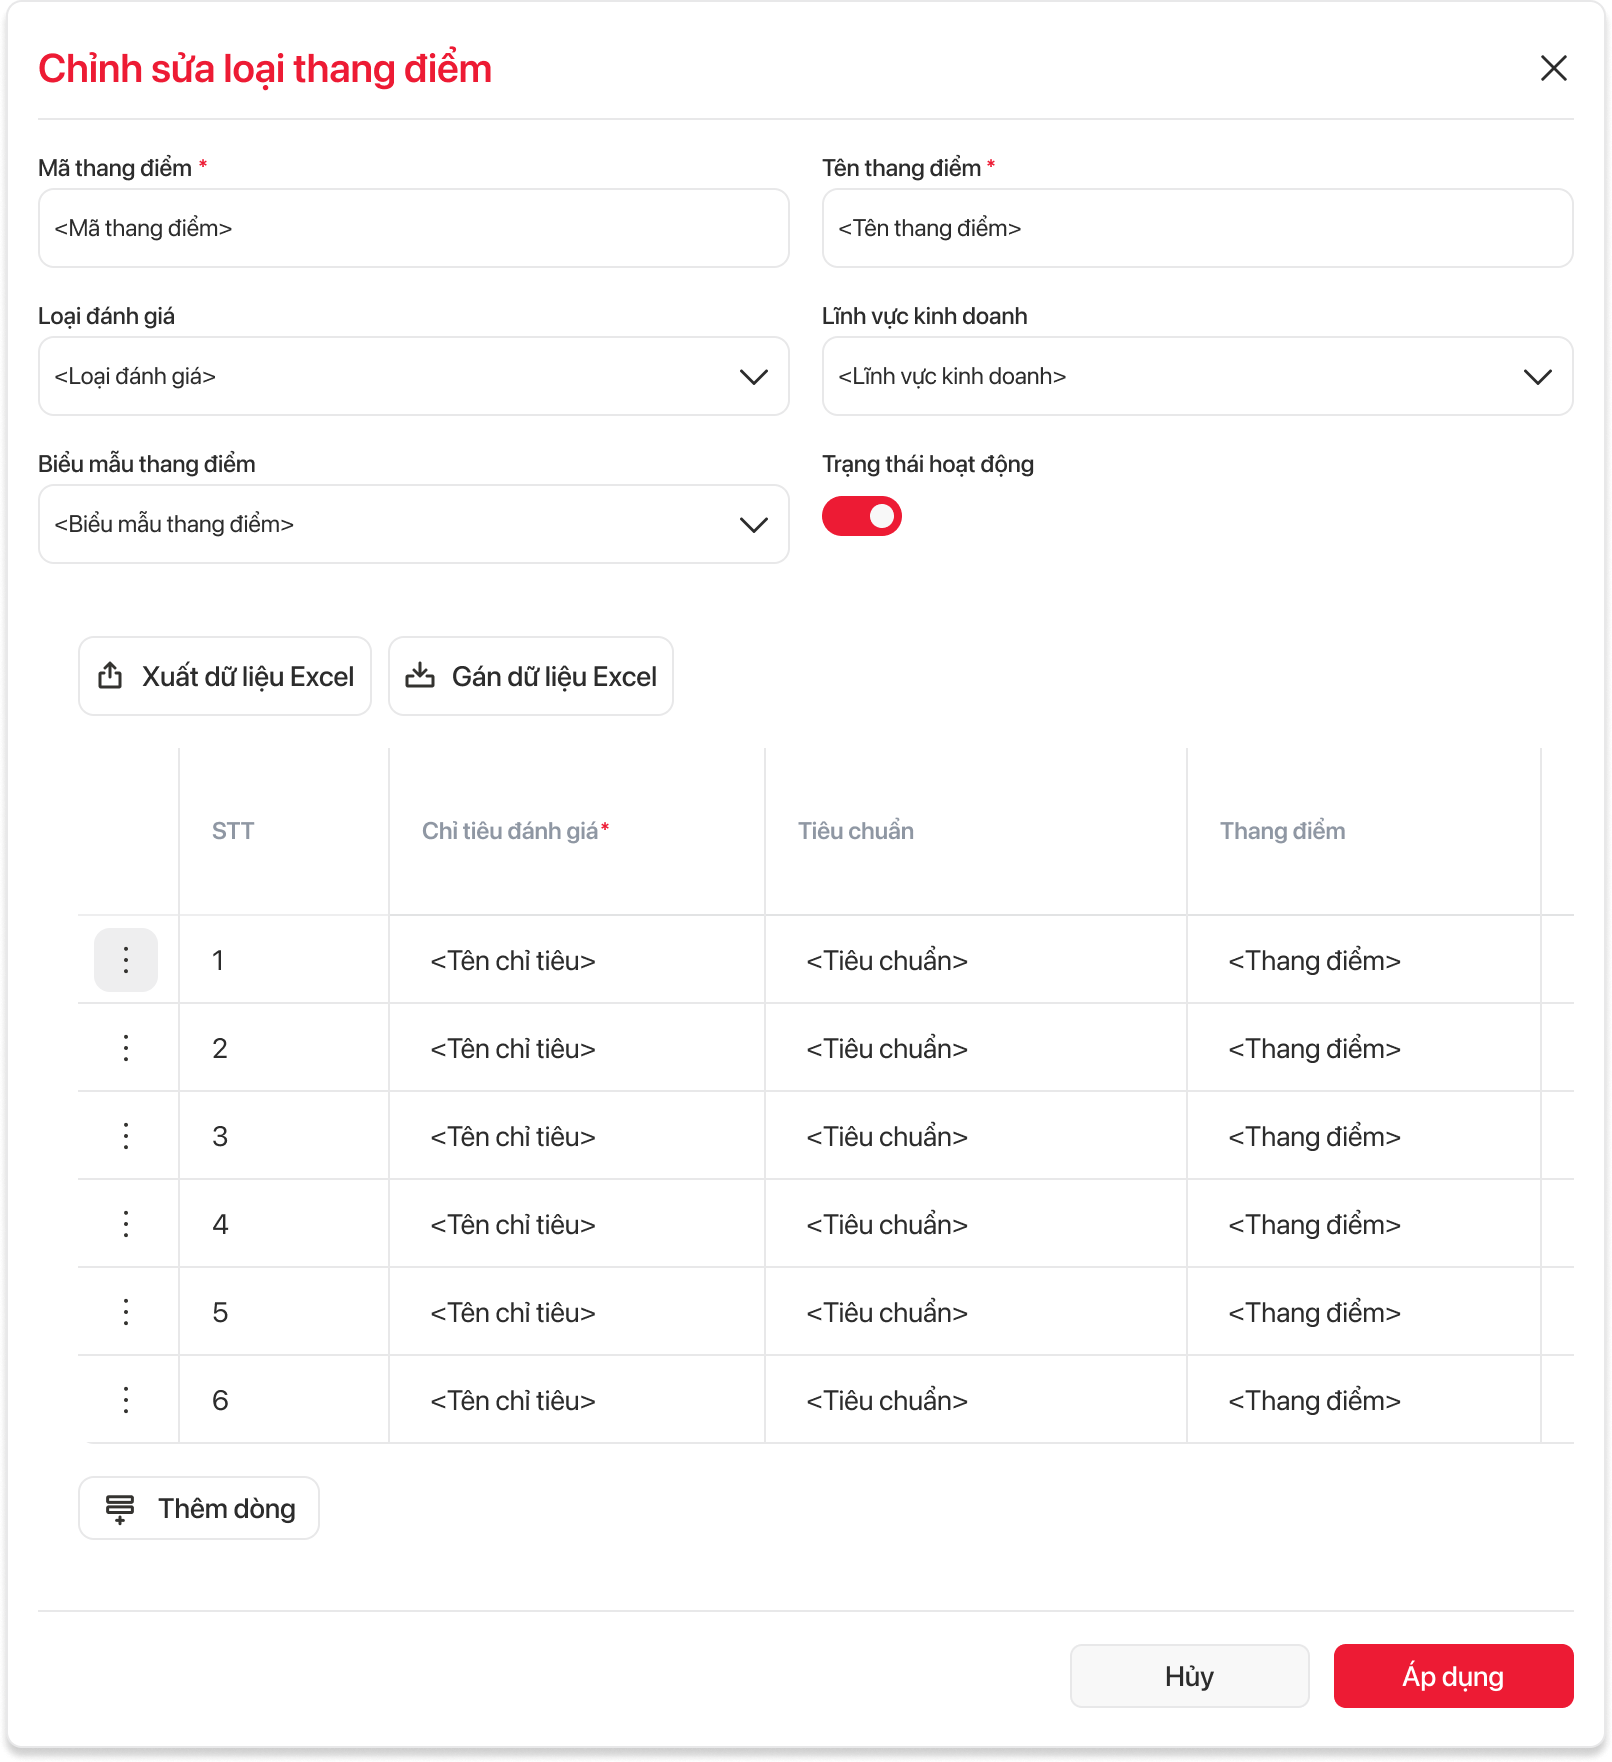Viewport: 1612px width, 1762px height.
Task: Expand the Lĩnh vực kinh doanh dropdown
Action: pyautogui.click(x=1197, y=376)
